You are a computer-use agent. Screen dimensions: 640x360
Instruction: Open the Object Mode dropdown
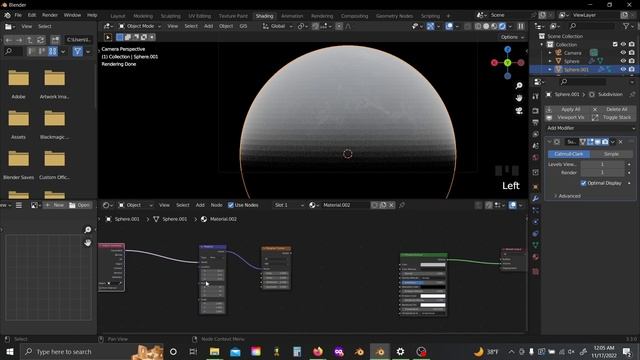(x=140, y=26)
